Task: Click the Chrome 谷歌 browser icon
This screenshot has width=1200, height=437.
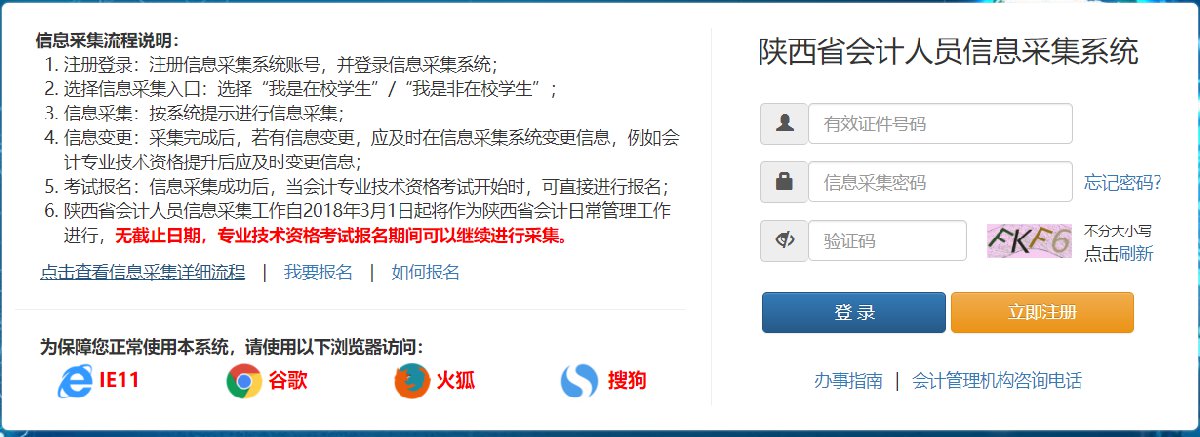Action: (243, 381)
